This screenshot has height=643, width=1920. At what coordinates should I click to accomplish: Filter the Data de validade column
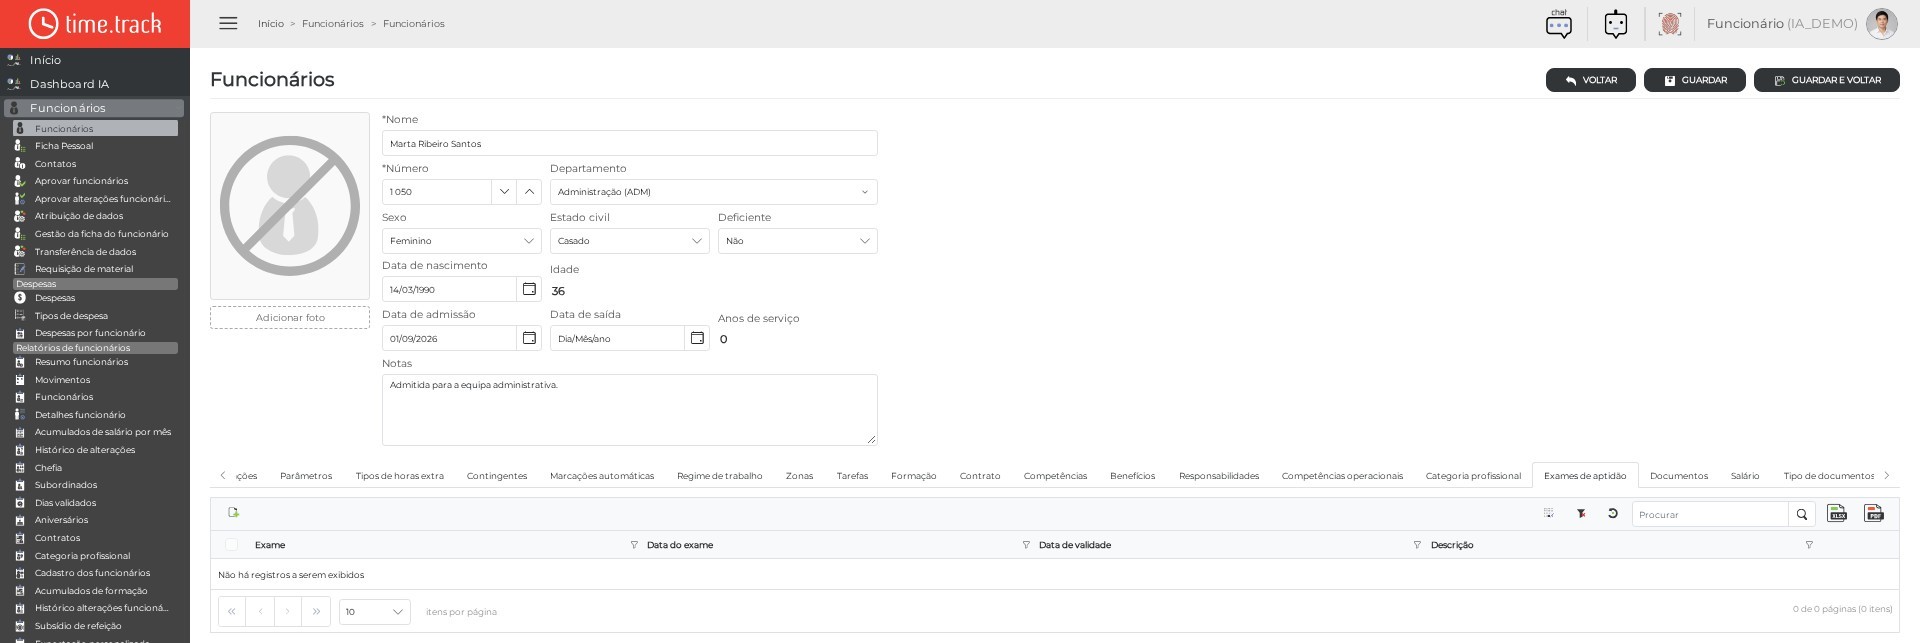pos(1417,545)
